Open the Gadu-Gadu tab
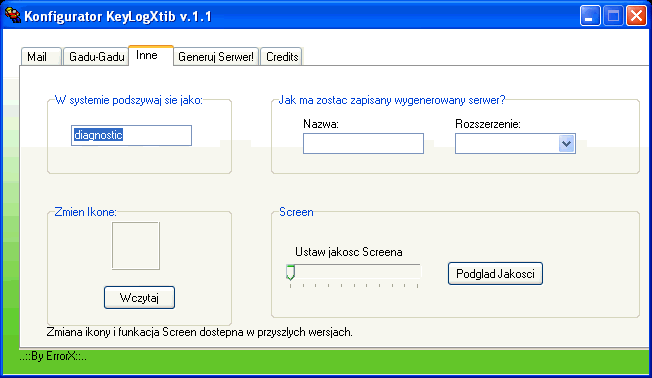652x378 pixels. click(96, 57)
